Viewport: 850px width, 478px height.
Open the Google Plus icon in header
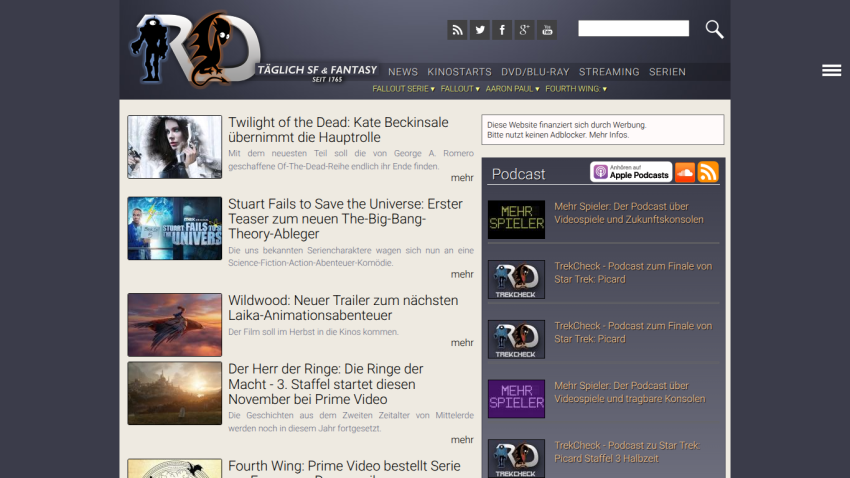524,30
